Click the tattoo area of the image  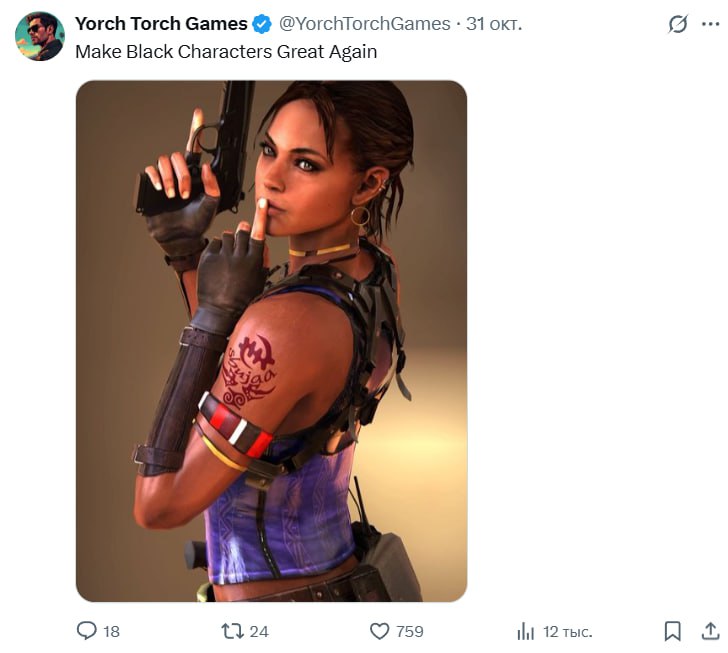pos(249,371)
